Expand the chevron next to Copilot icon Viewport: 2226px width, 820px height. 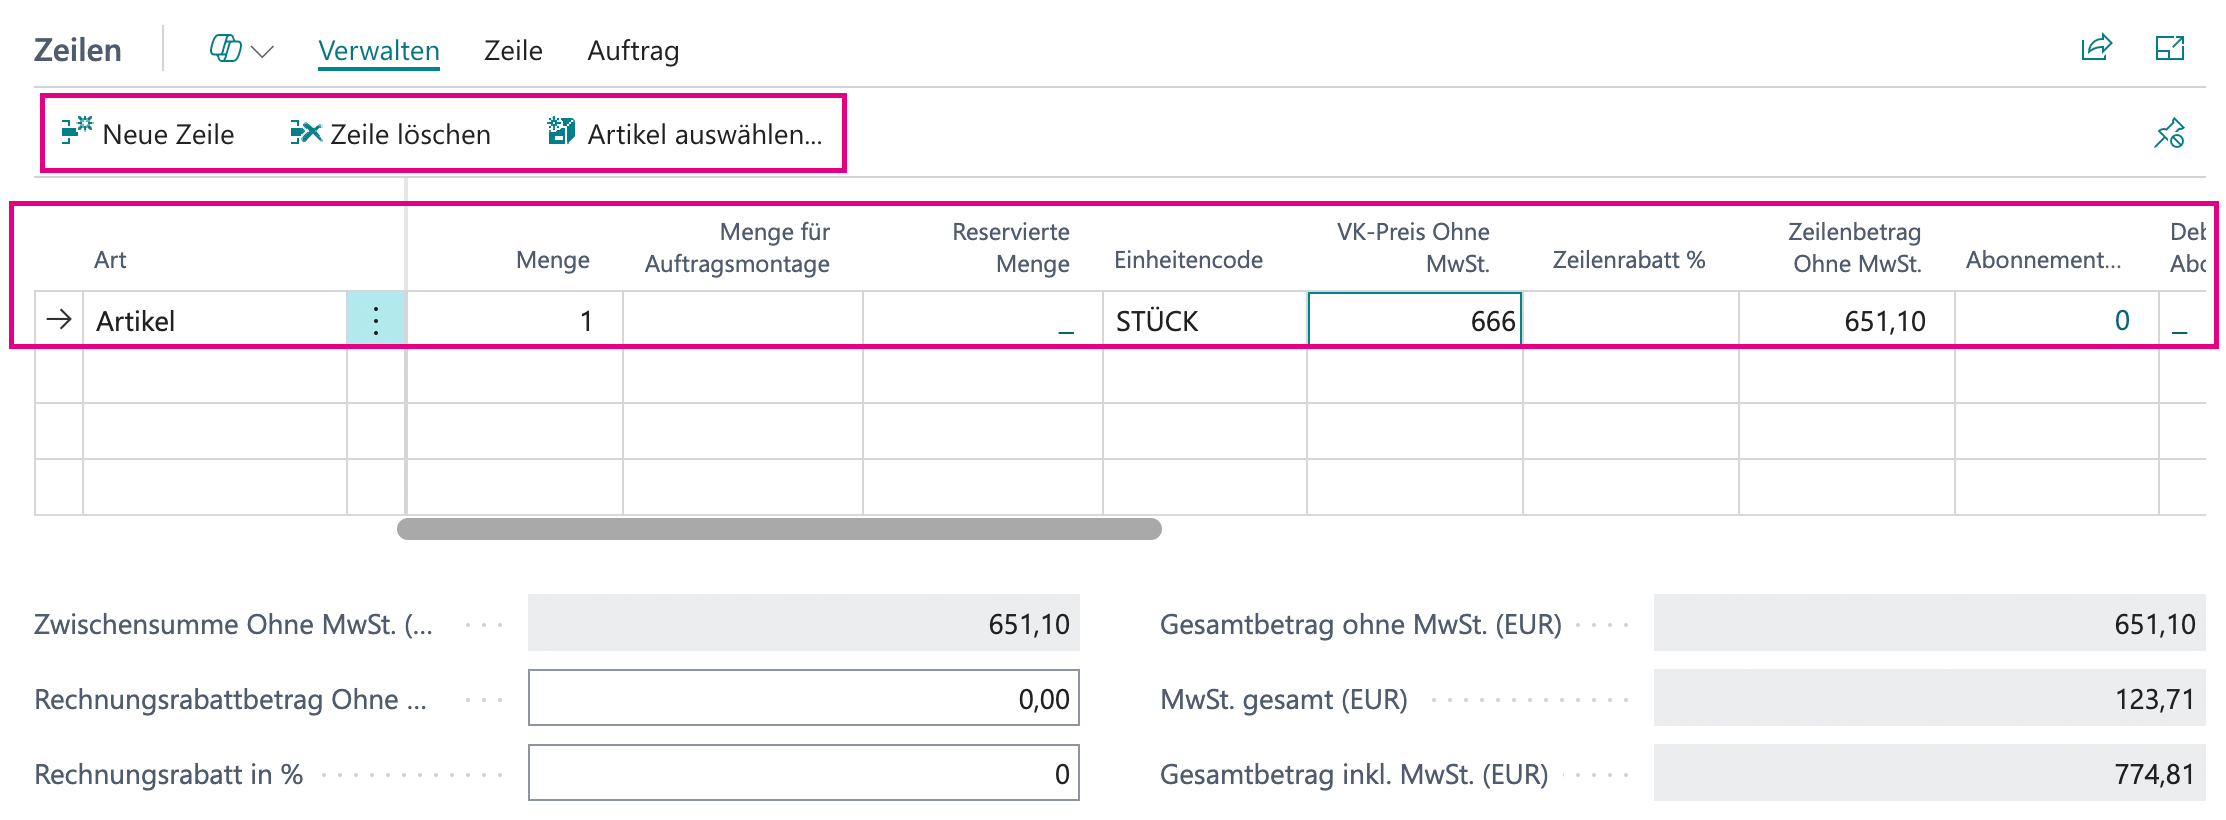point(263,51)
